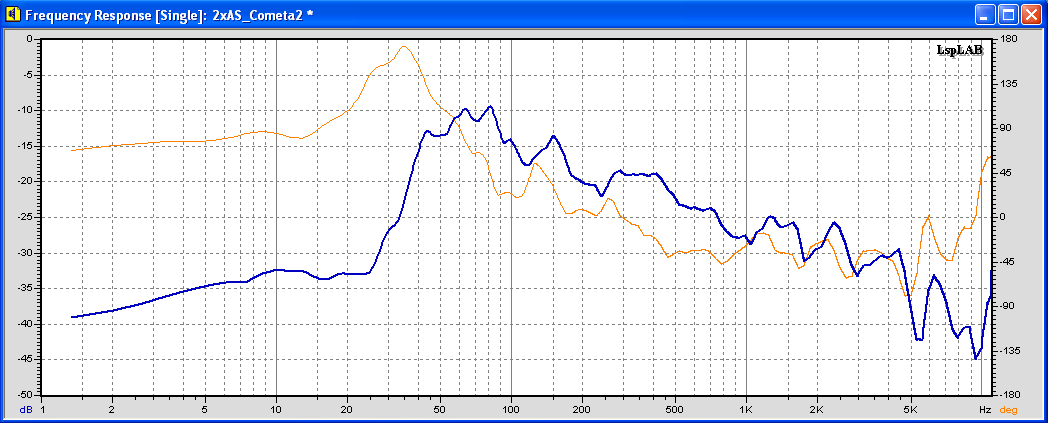Close the Frequency Response window

click(1032, 14)
